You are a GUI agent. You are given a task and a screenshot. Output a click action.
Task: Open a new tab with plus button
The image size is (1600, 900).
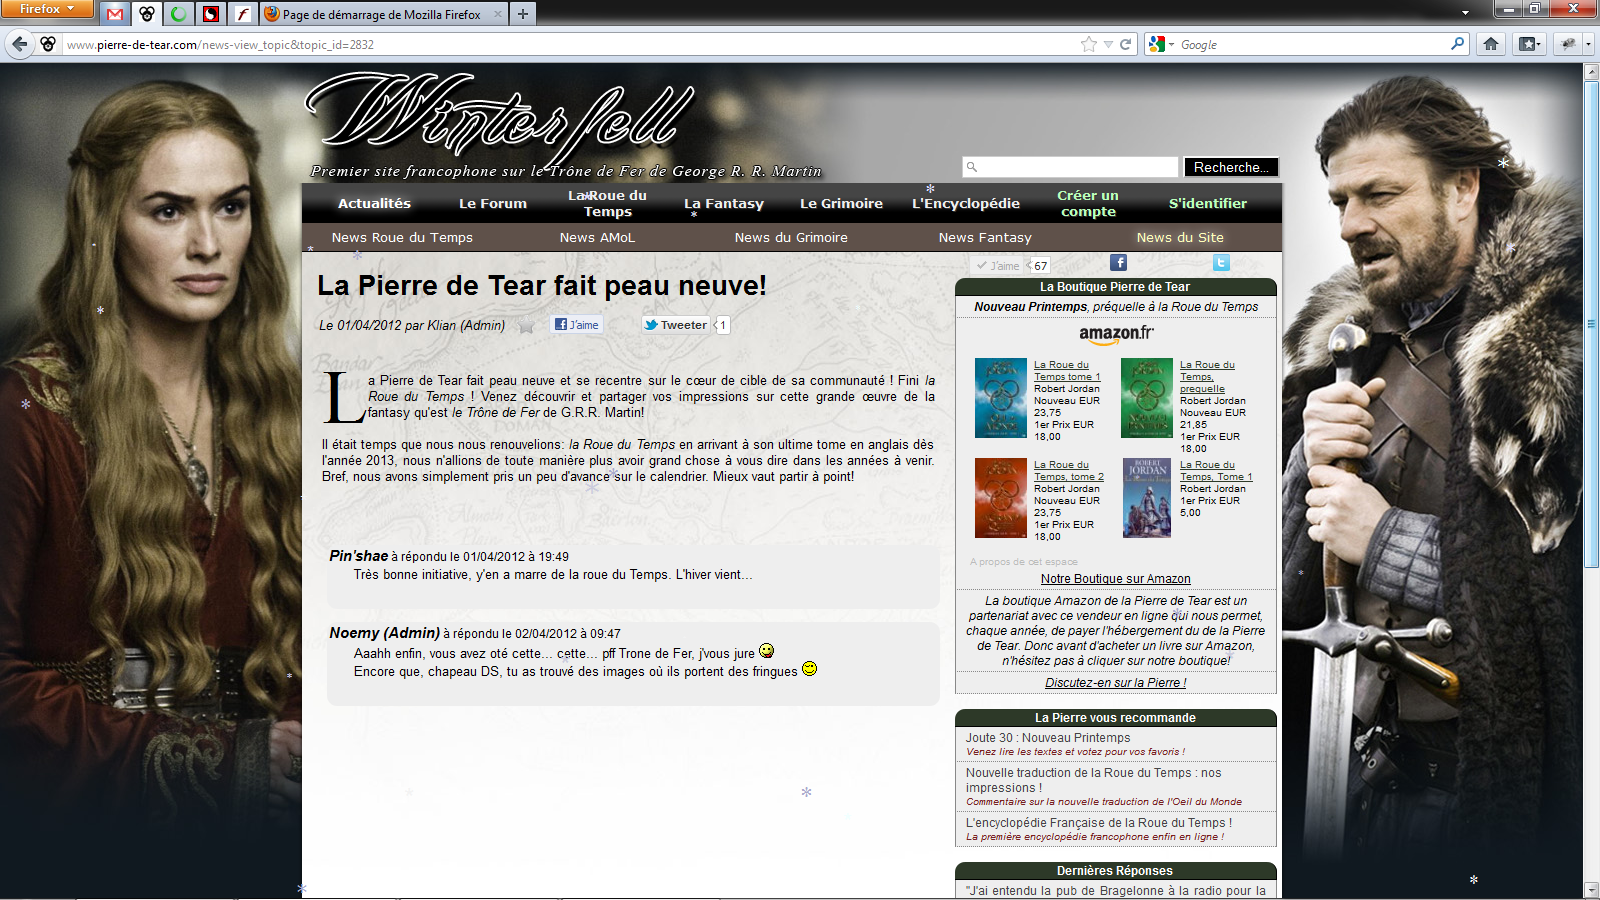523,14
